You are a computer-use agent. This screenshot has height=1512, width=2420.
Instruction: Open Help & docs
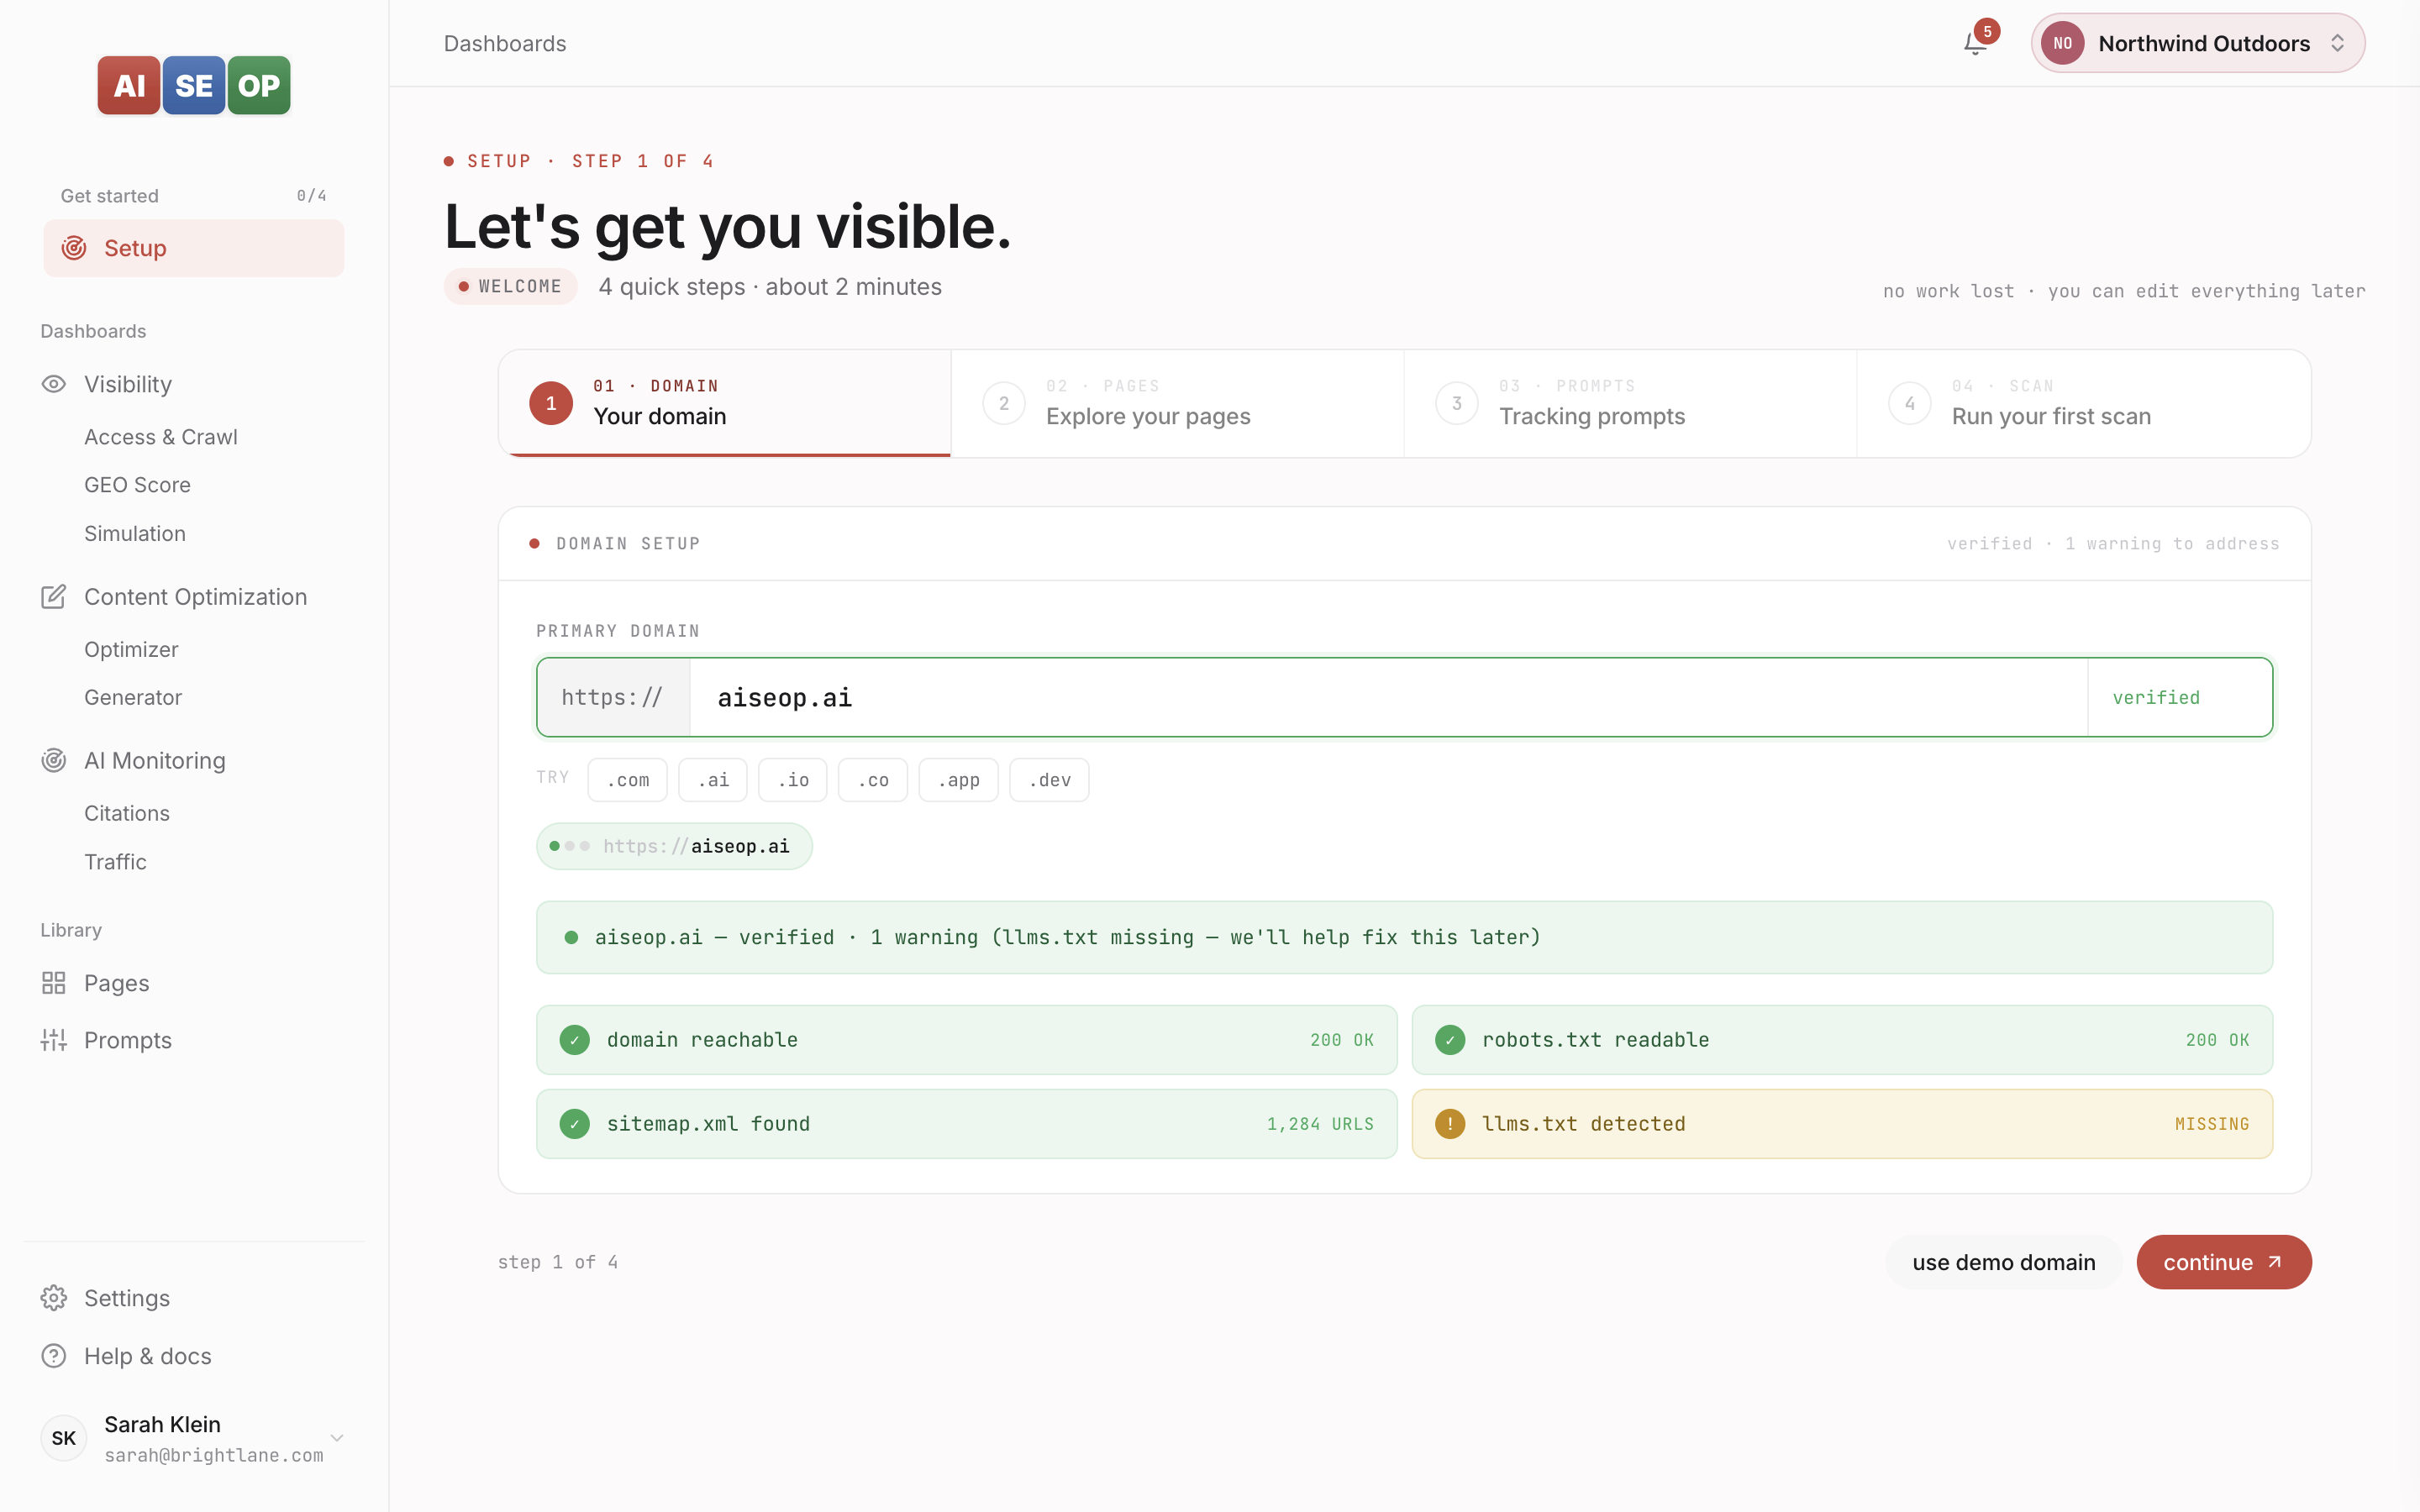[148, 1356]
